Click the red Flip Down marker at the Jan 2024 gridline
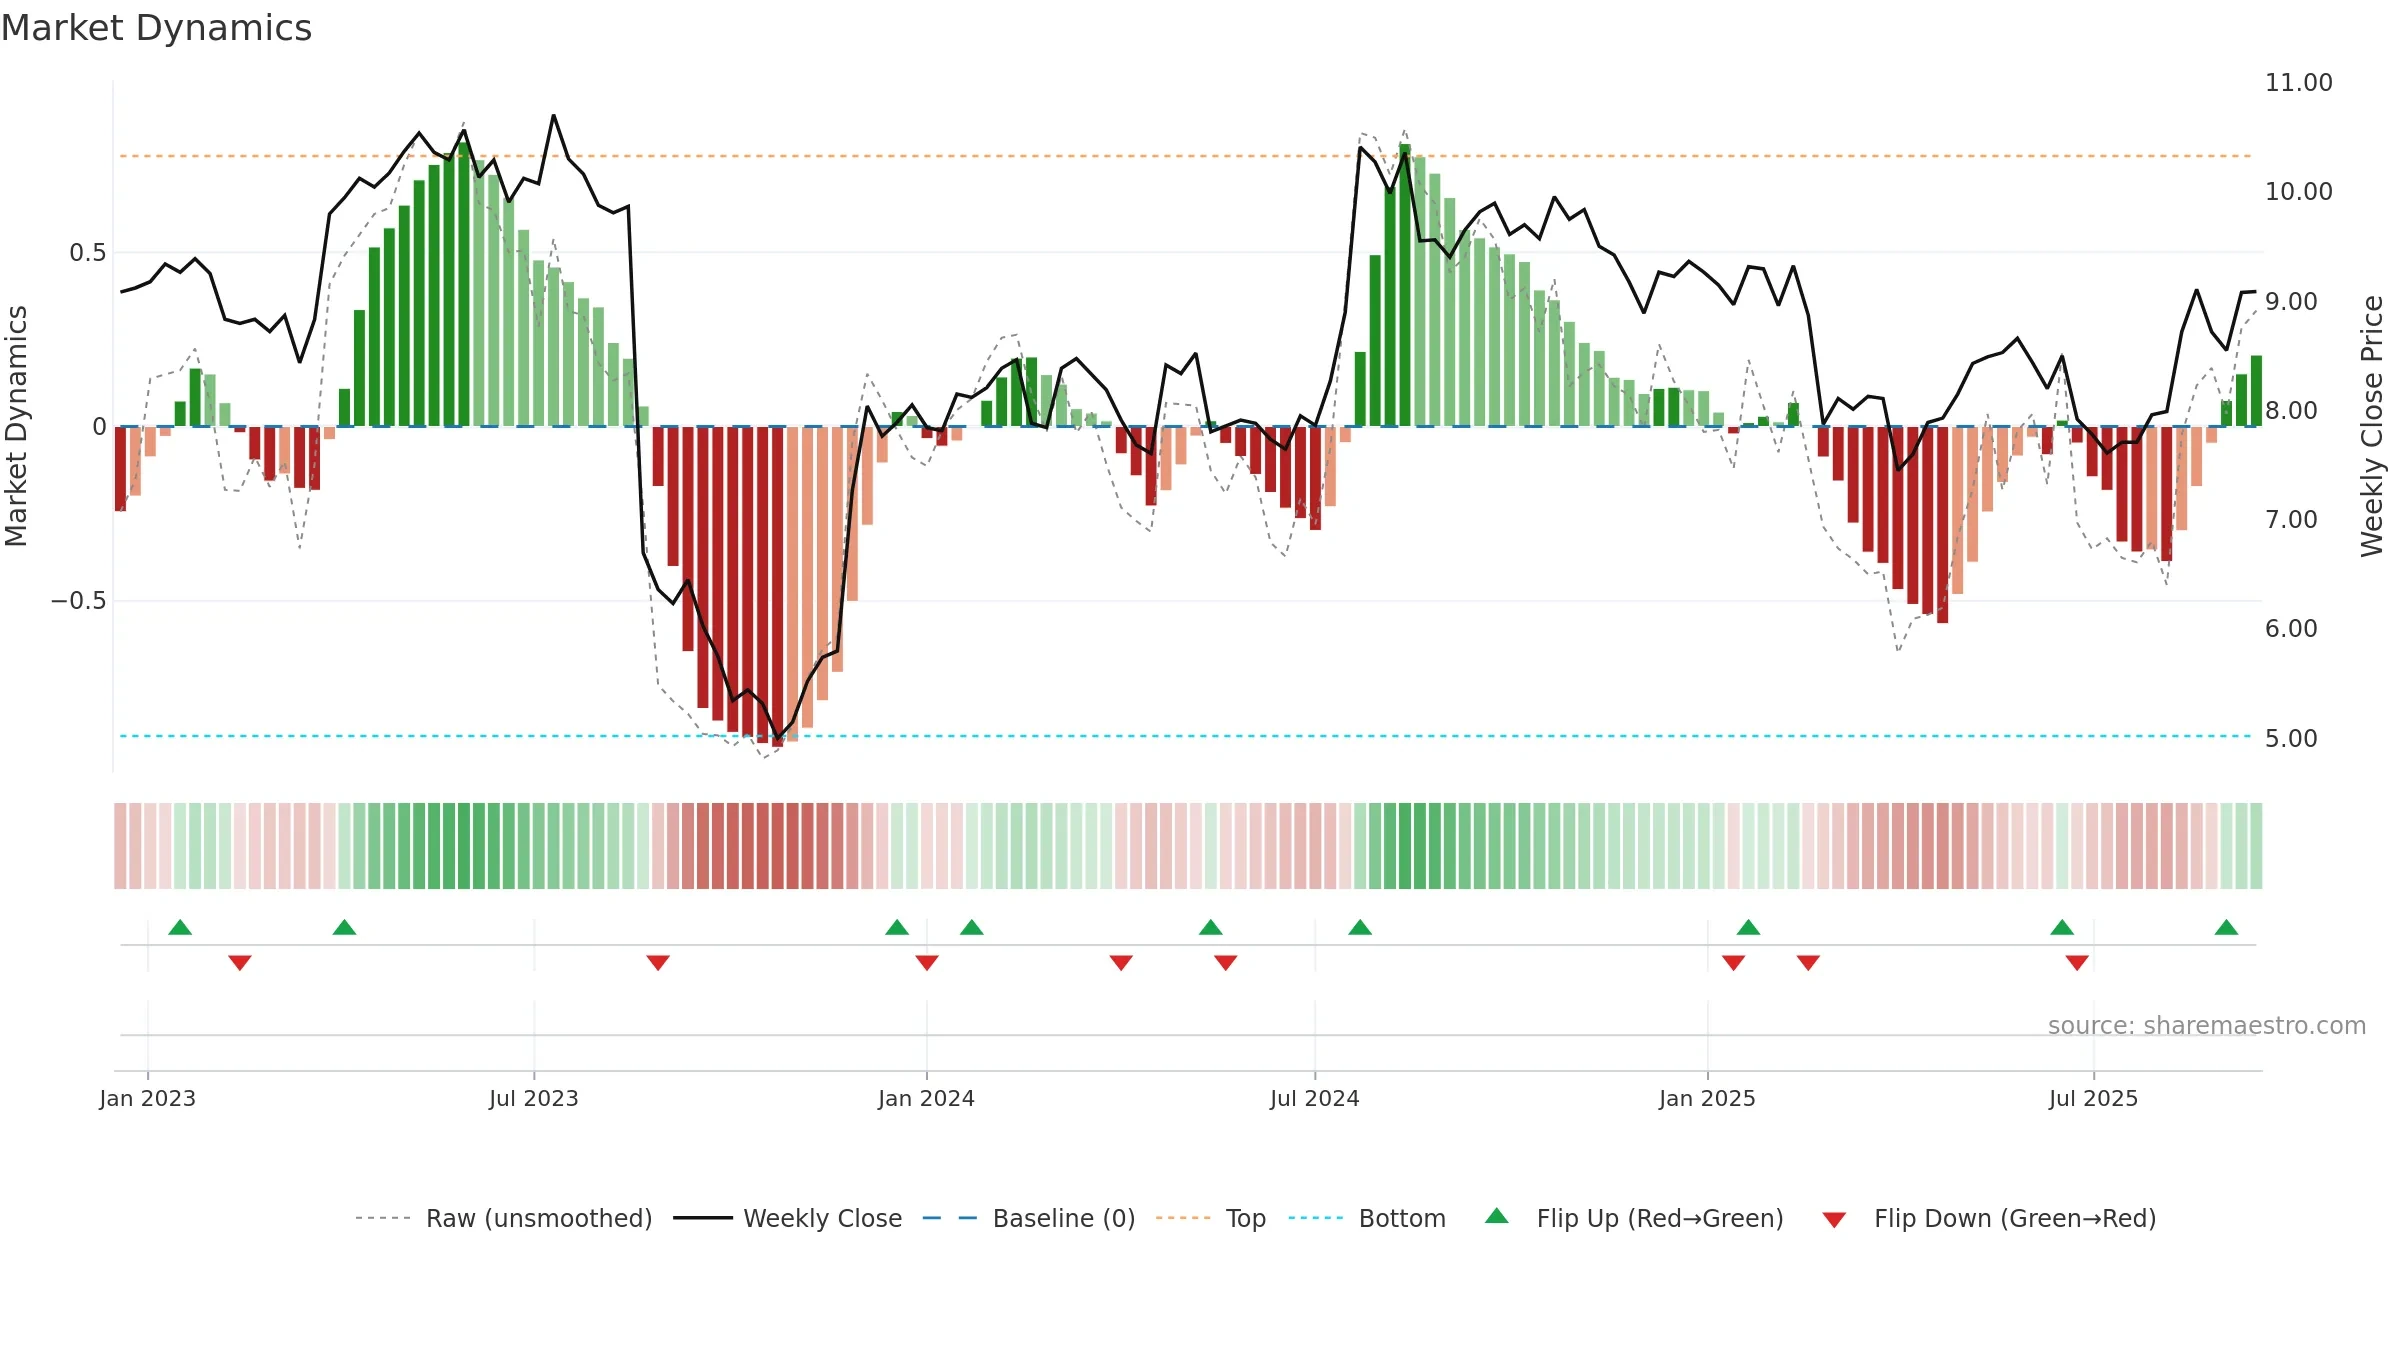The height and width of the screenshot is (1350, 2400). point(927,963)
